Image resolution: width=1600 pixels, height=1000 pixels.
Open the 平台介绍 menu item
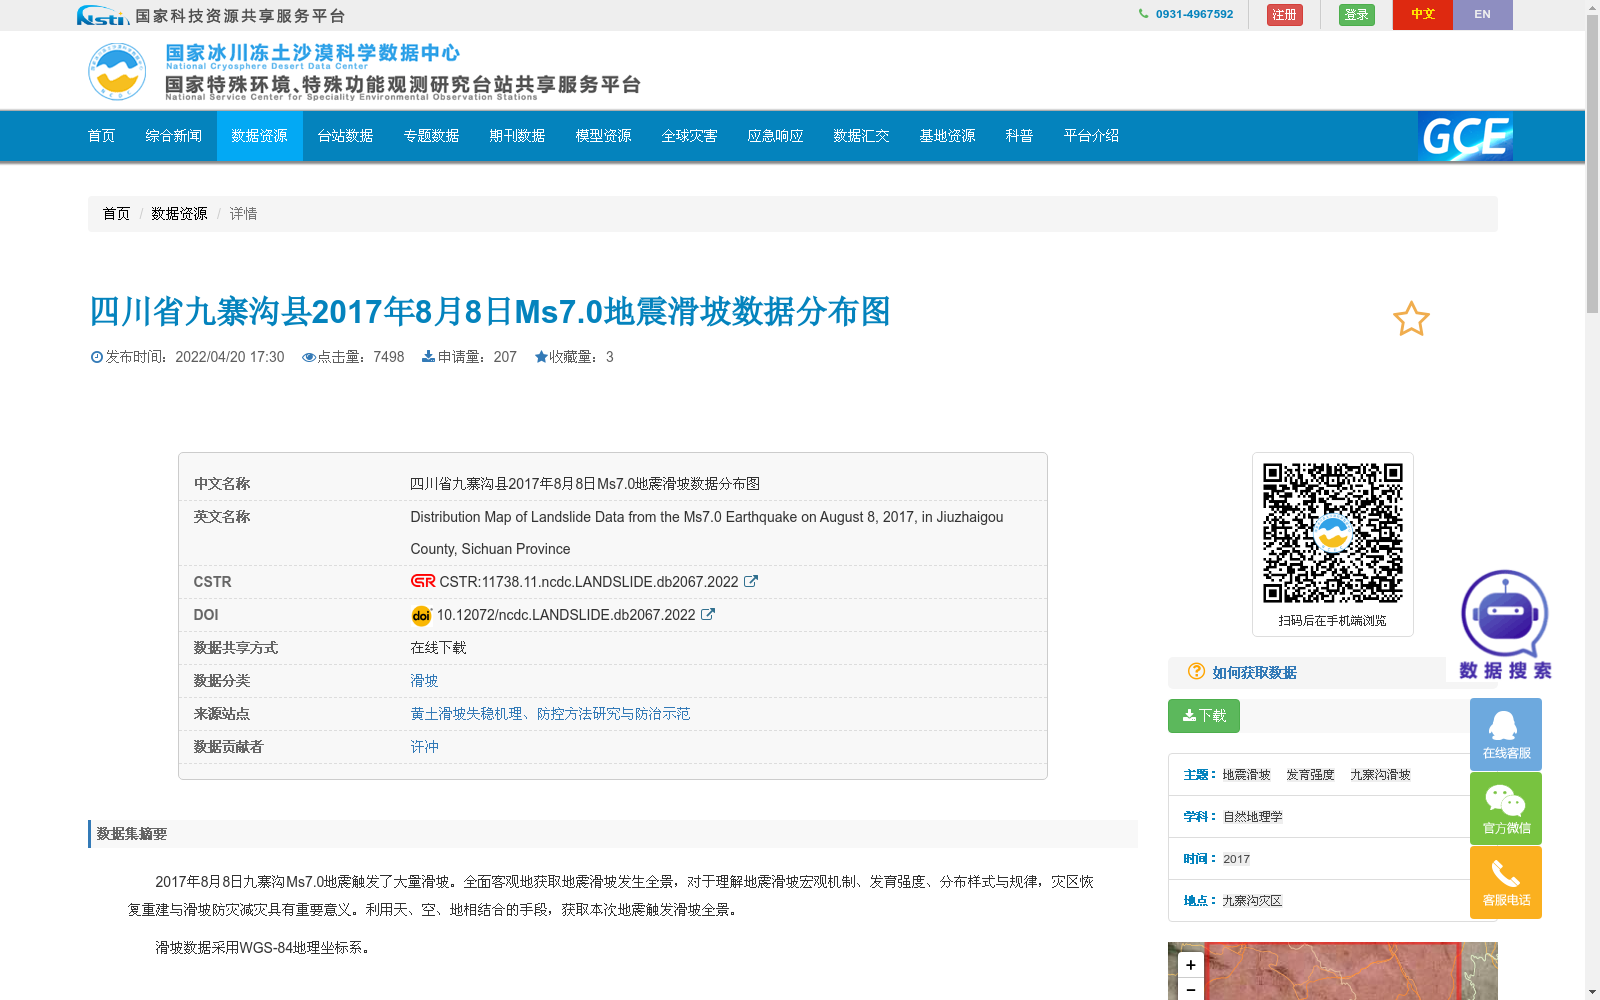1092,136
